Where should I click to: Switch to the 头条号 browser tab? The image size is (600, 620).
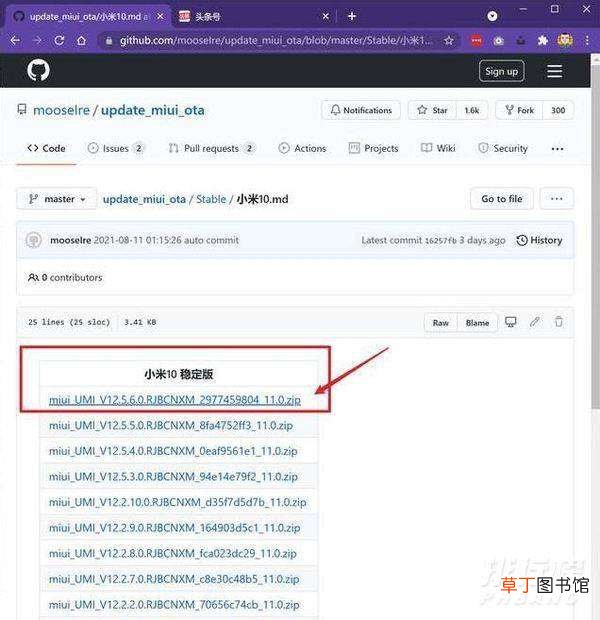tap(251, 16)
